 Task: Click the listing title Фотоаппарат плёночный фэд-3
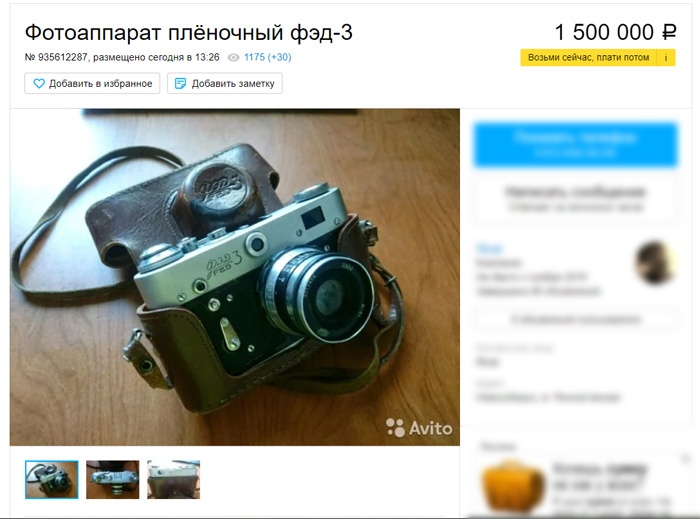pyautogui.click(x=188, y=33)
